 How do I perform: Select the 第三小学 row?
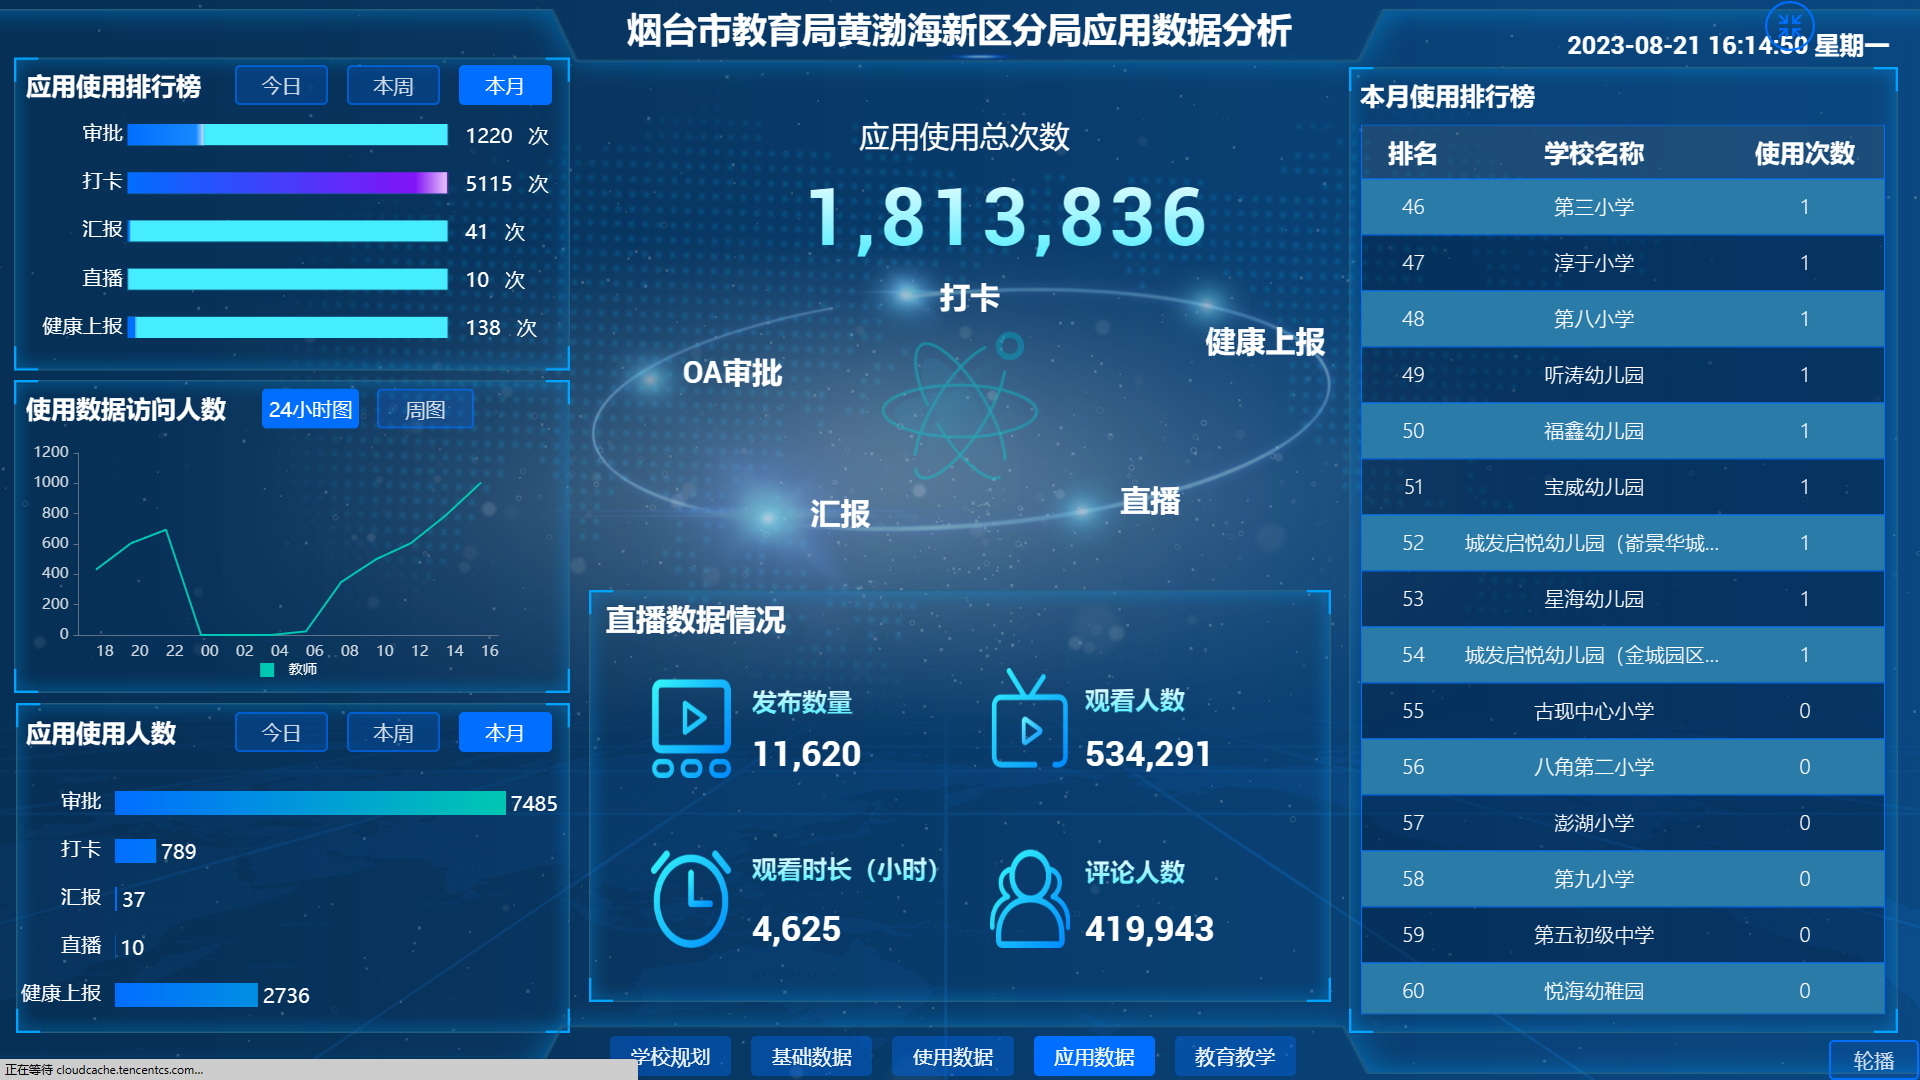1622,207
